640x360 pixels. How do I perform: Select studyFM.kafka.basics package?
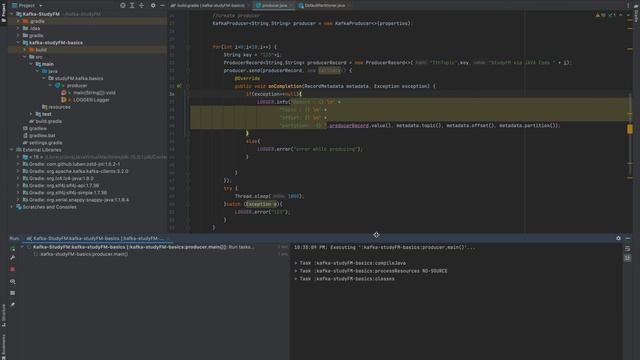click(x=76, y=78)
